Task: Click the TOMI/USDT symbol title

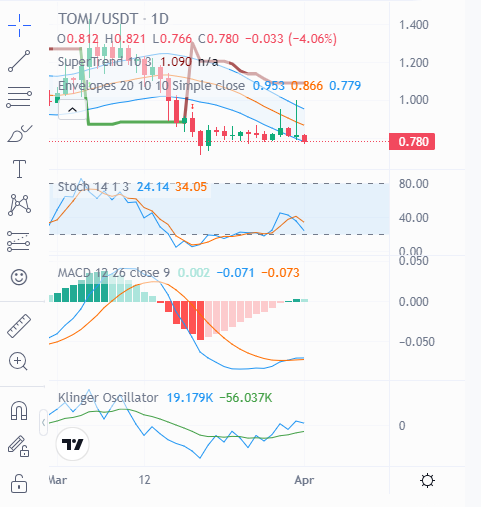Action: pos(98,19)
